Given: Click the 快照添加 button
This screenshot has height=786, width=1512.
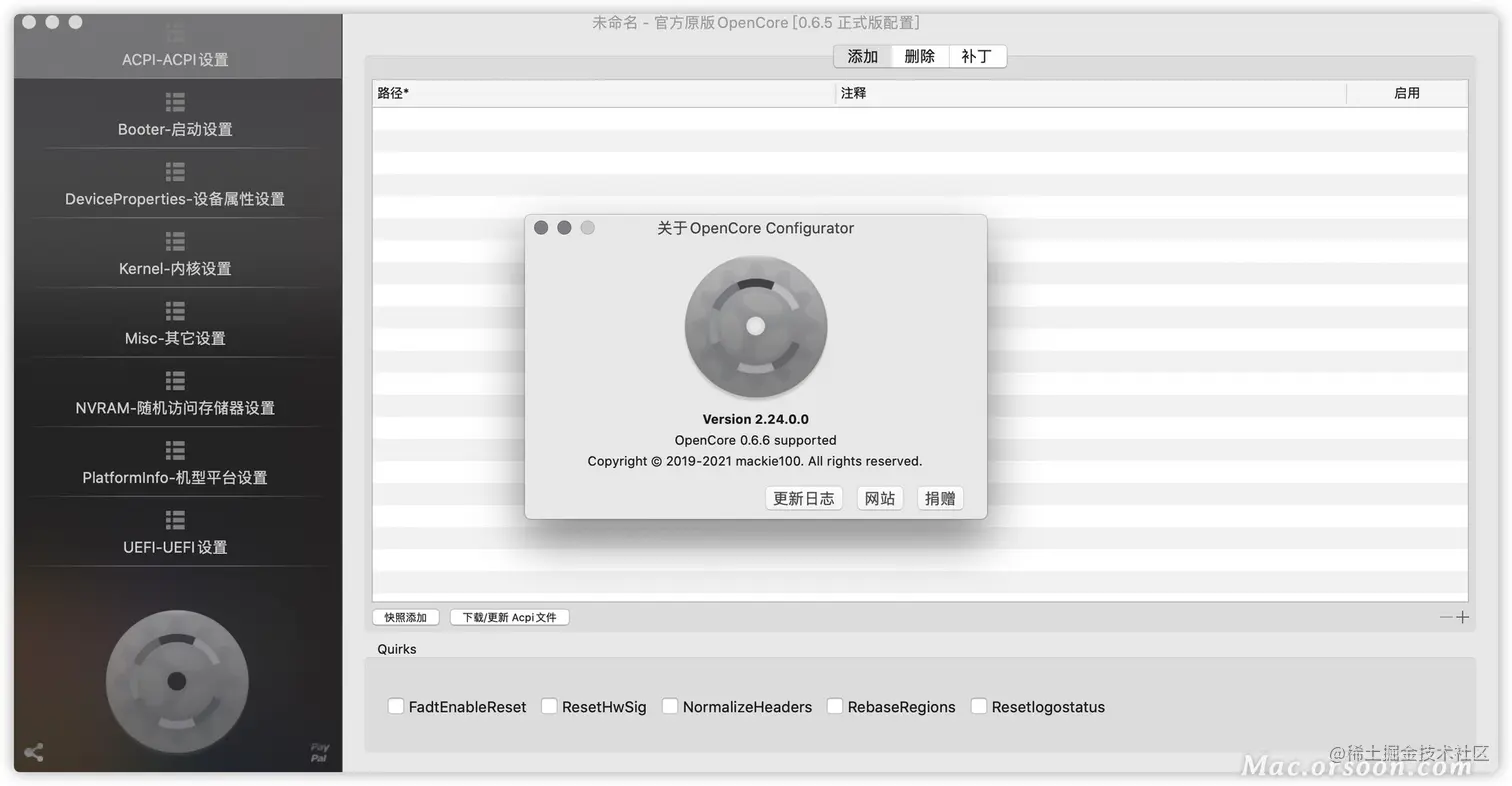Looking at the screenshot, I should click(406, 617).
